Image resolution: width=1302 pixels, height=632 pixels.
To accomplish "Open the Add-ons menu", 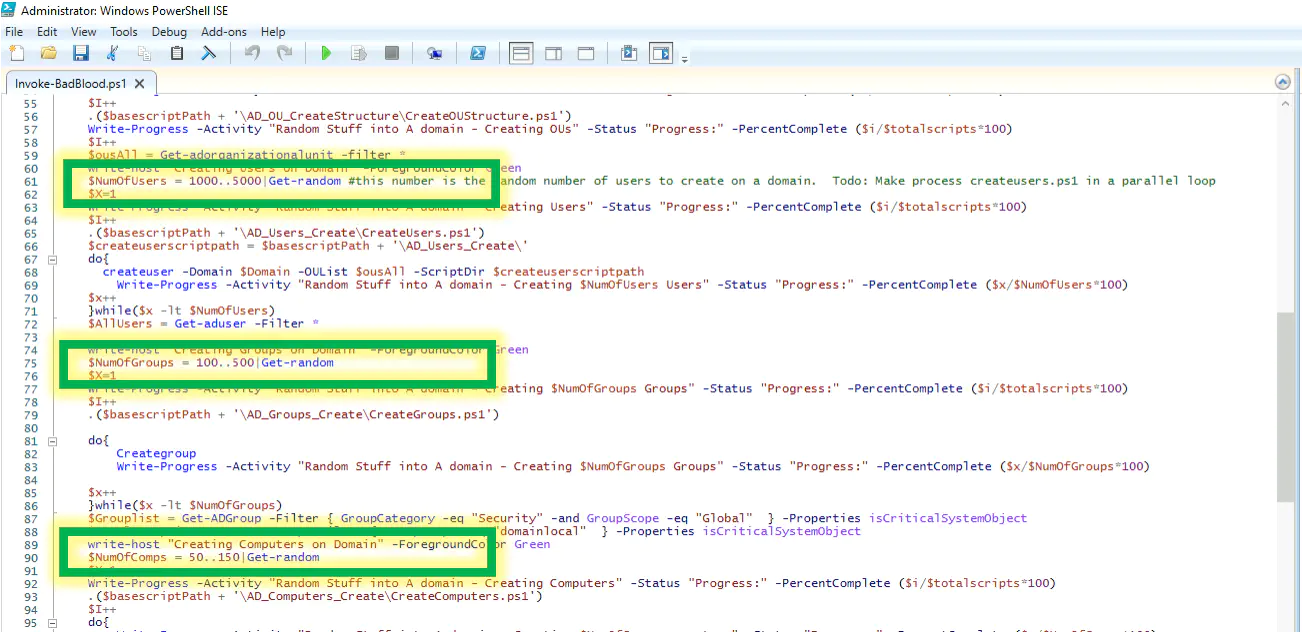I will [224, 32].
